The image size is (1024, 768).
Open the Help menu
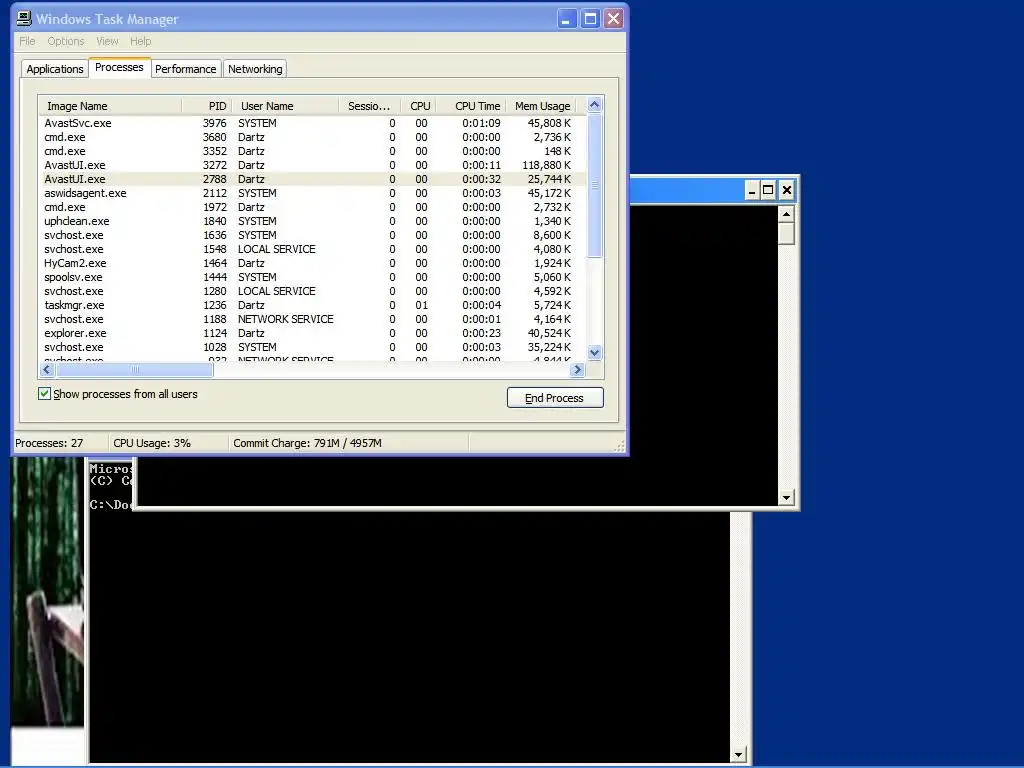(x=140, y=41)
